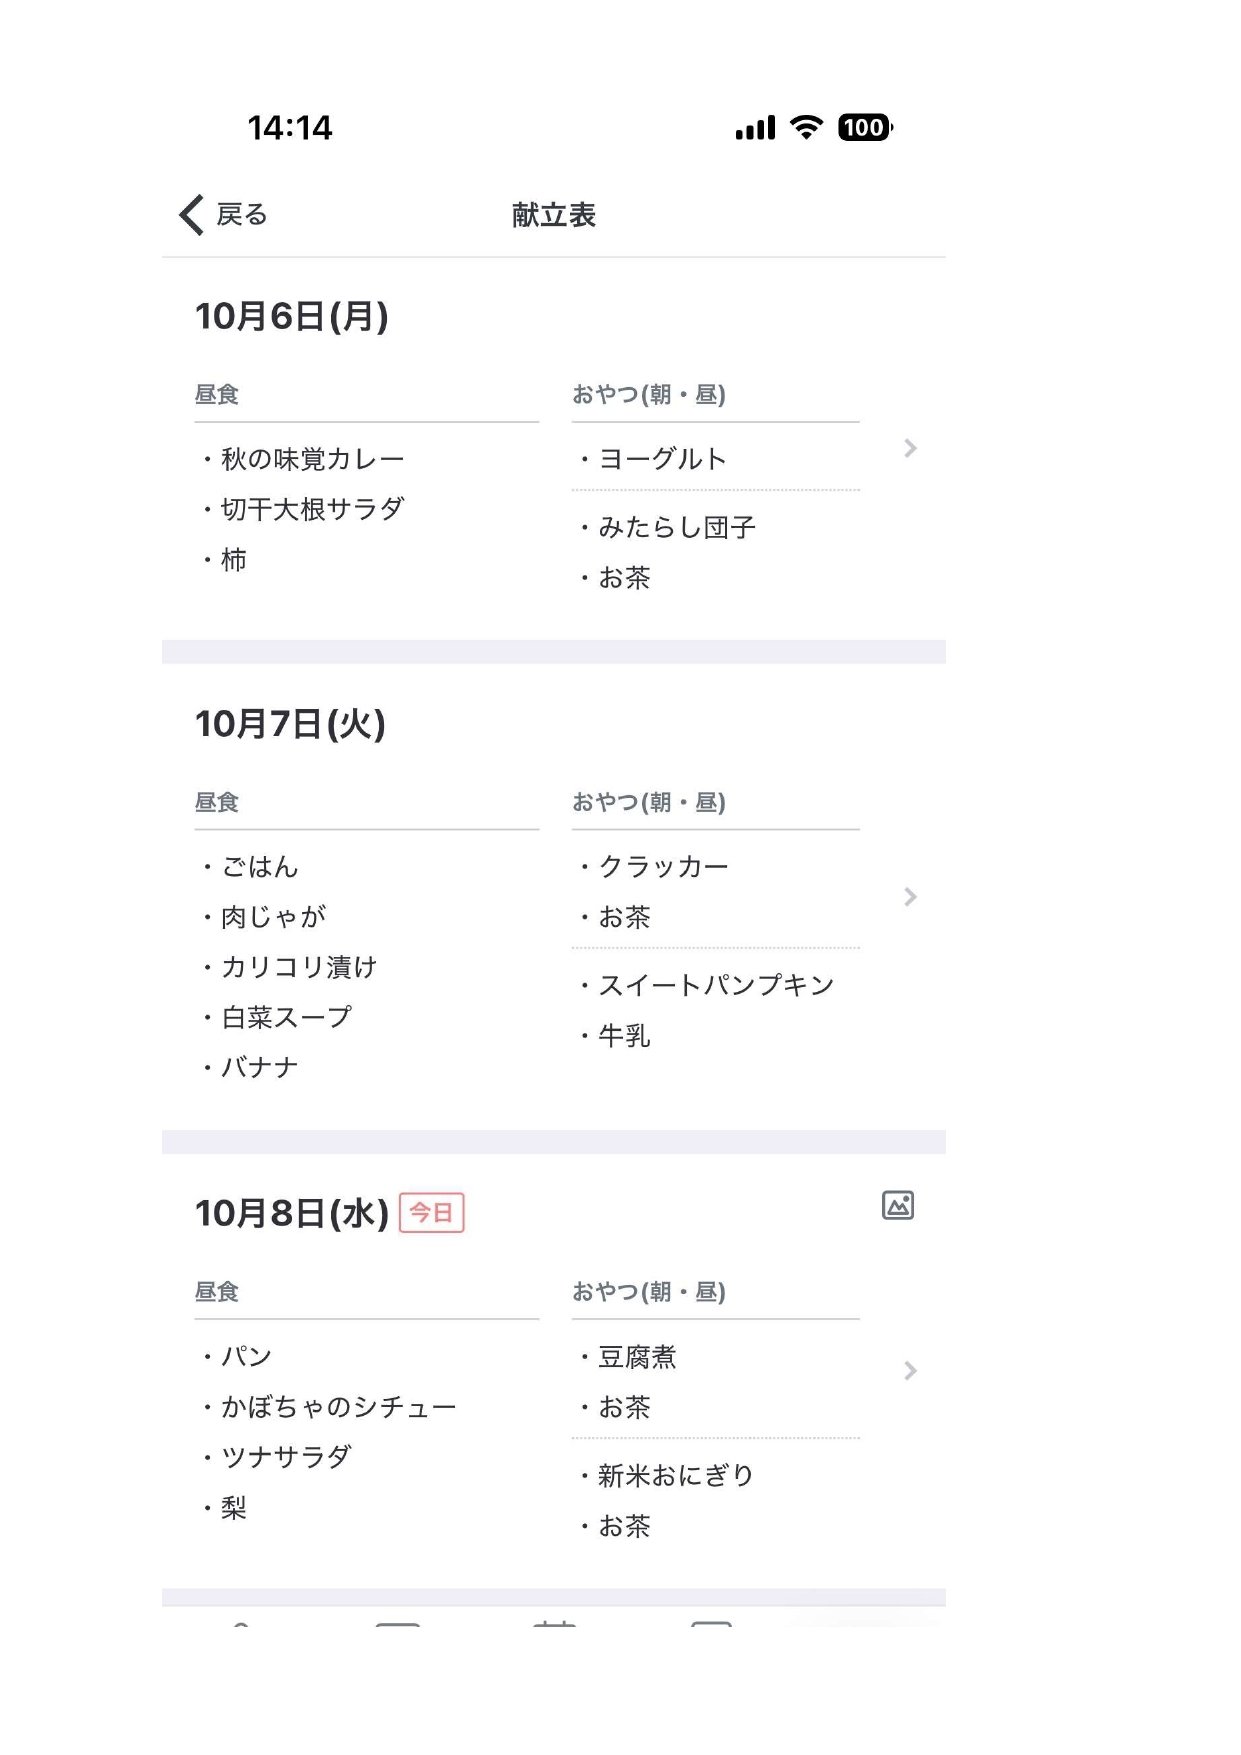Screen dimensions: 1241x1755
Task: Tap the Wi-Fi status icon
Action: click(806, 127)
